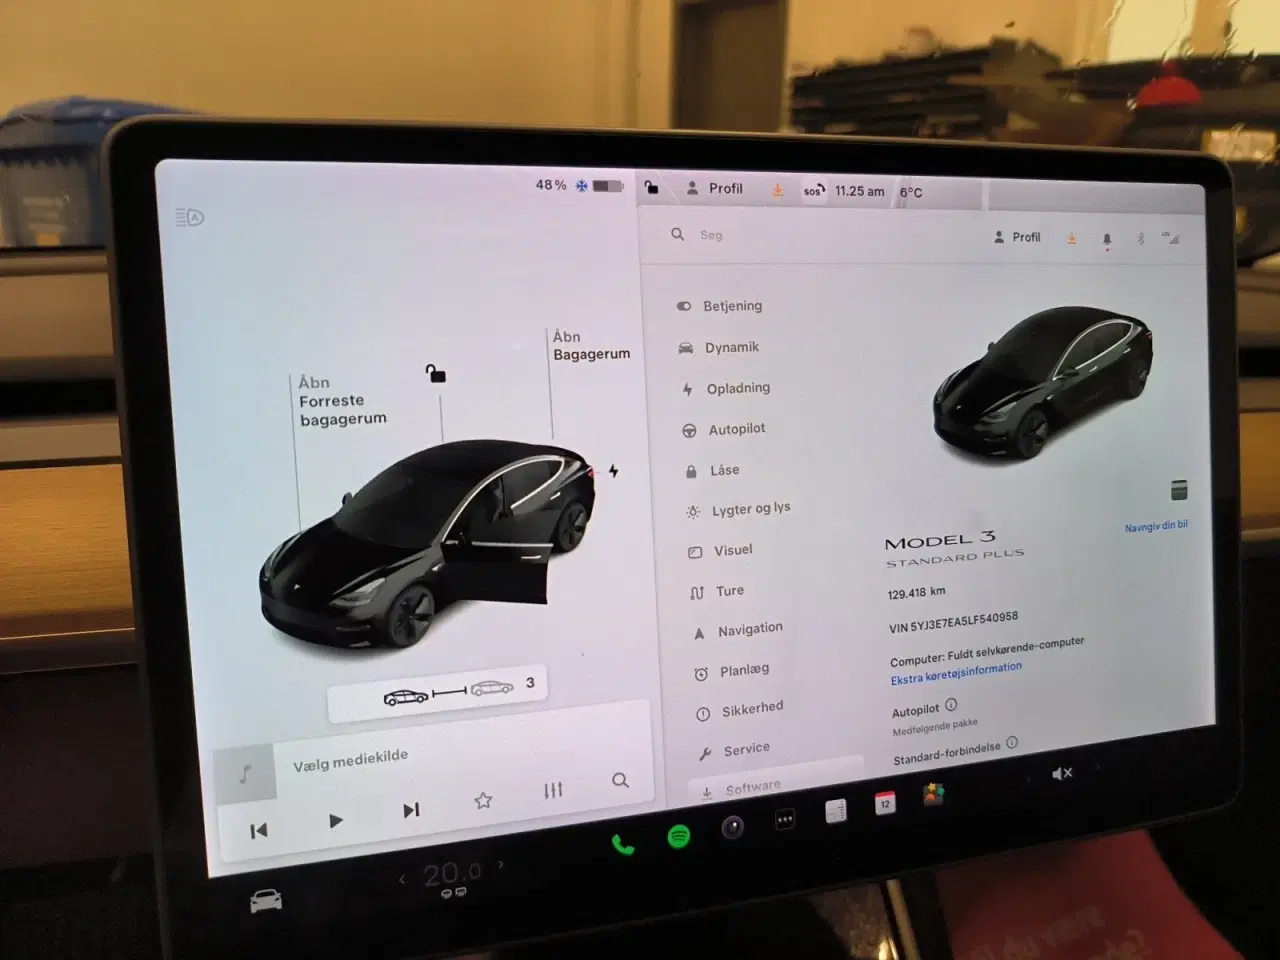The width and height of the screenshot is (1280, 960).
Task: Tap Åbn Forreste bagagerum to open frunk
Action: (342, 400)
